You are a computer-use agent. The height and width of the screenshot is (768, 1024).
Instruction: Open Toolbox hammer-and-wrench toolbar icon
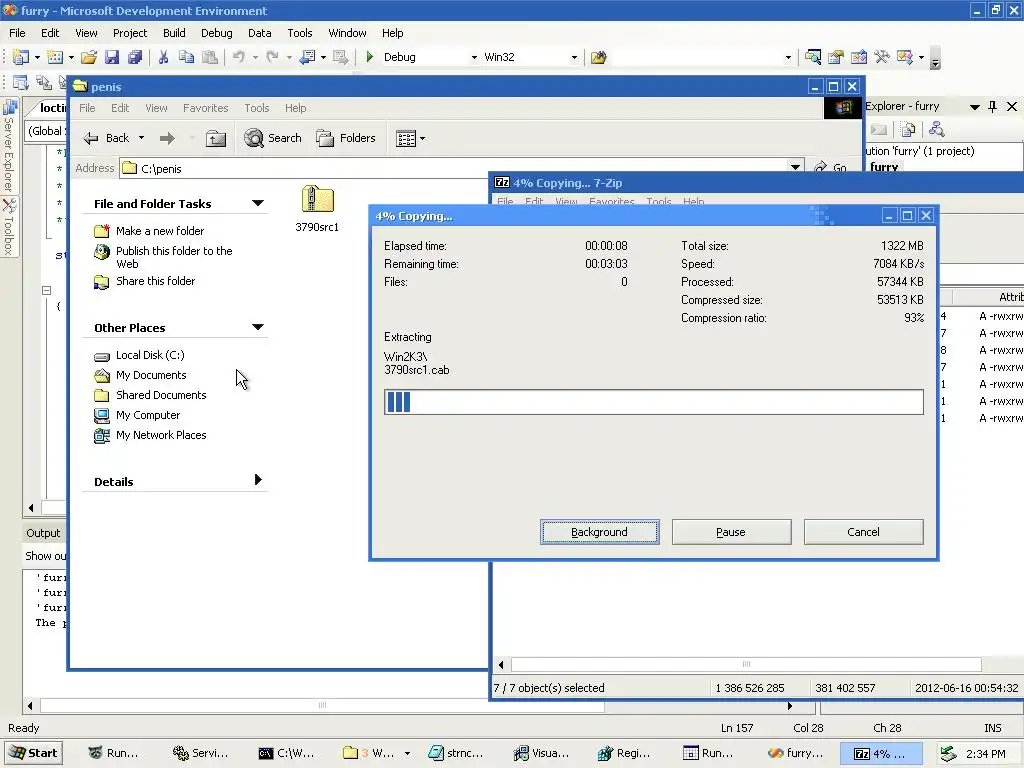click(882, 57)
